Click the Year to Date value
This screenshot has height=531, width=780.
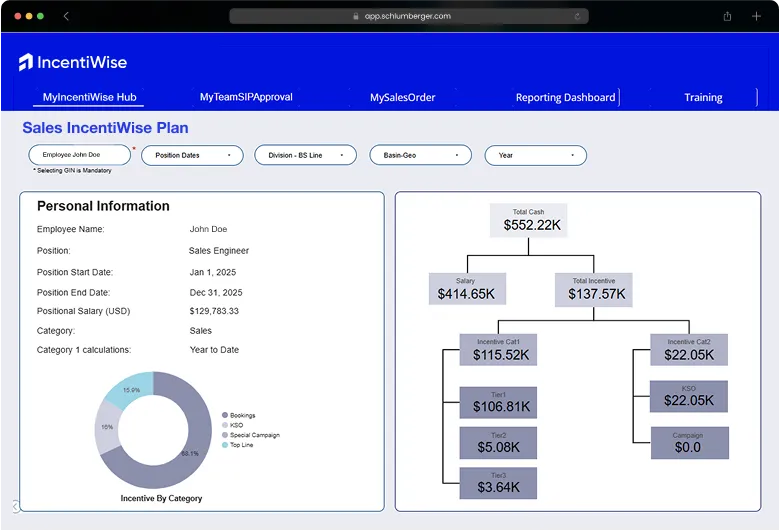click(x=214, y=350)
